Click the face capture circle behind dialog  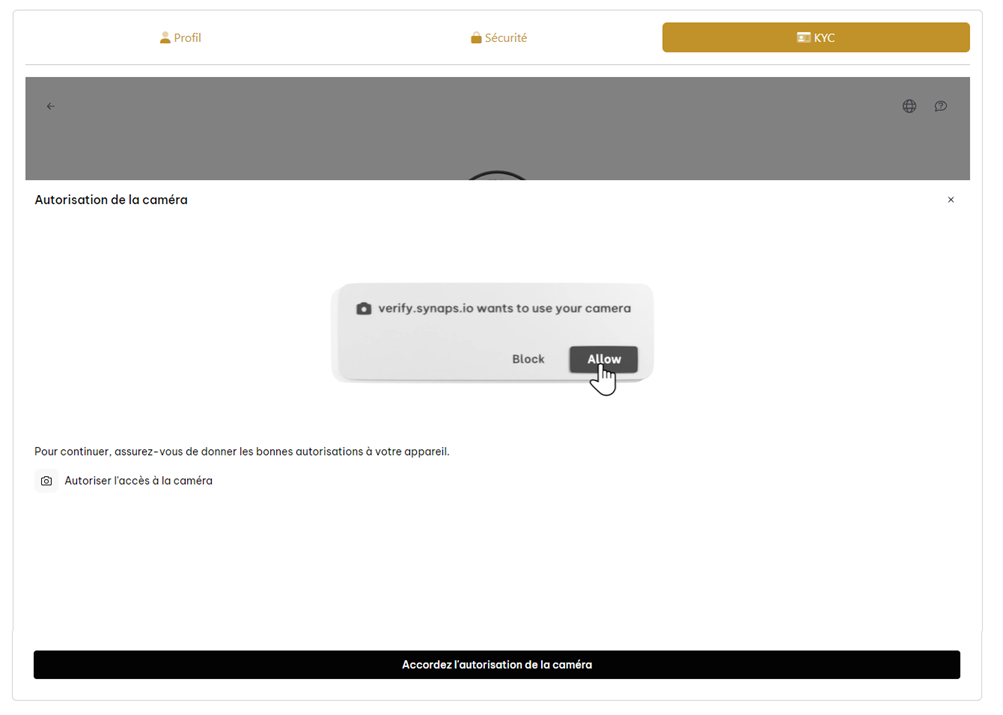click(x=497, y=175)
